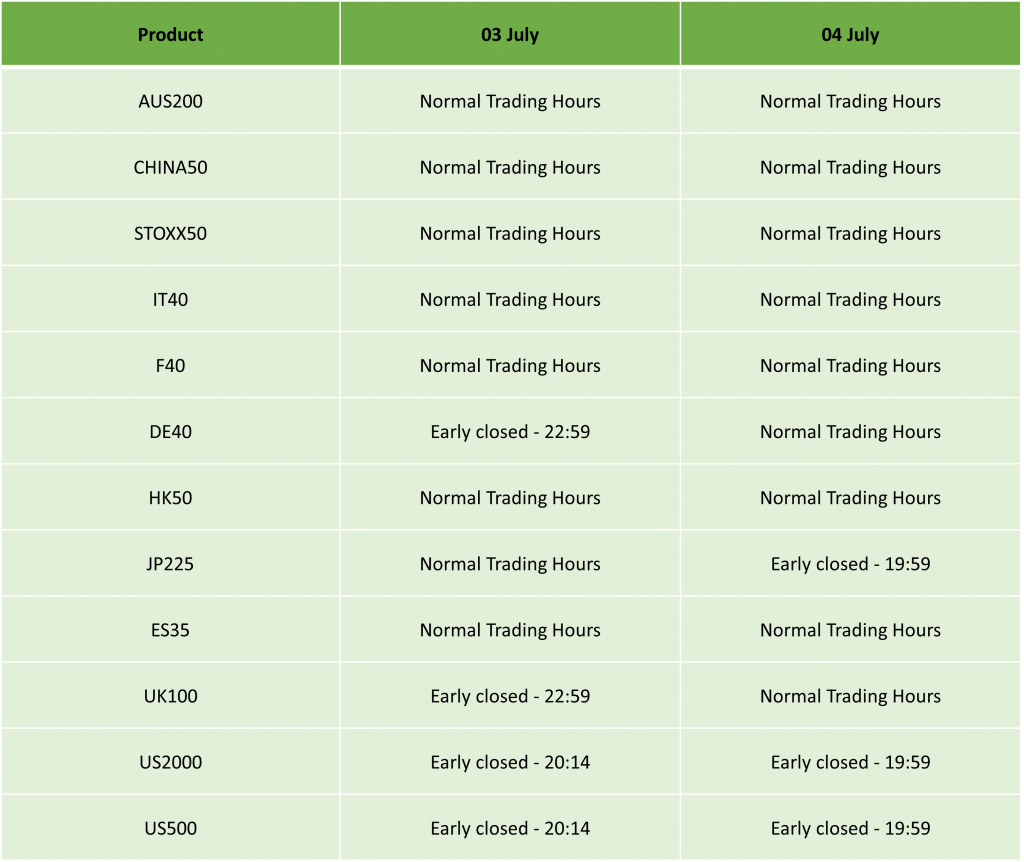Click the DE40 product label
Screen dimensions: 1024x862
pos(170,432)
